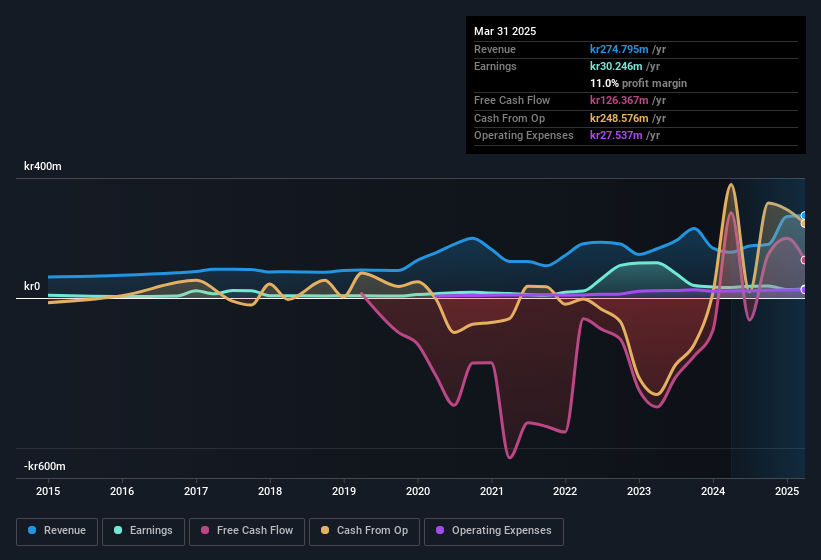The image size is (821, 560).
Task: Click the teal Earnings legend dot
Action: point(118,530)
